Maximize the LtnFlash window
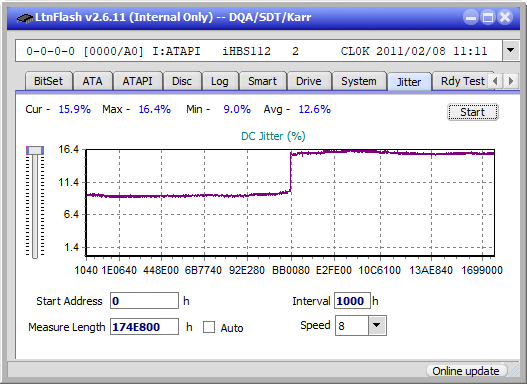The height and width of the screenshot is (384, 527). [488, 17]
